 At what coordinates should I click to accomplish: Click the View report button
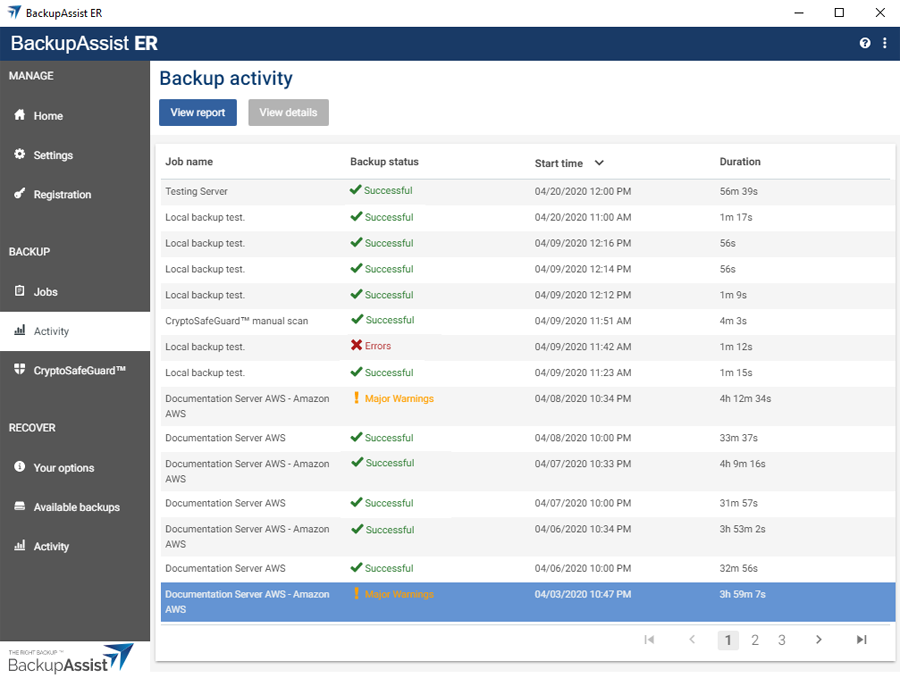pos(197,113)
